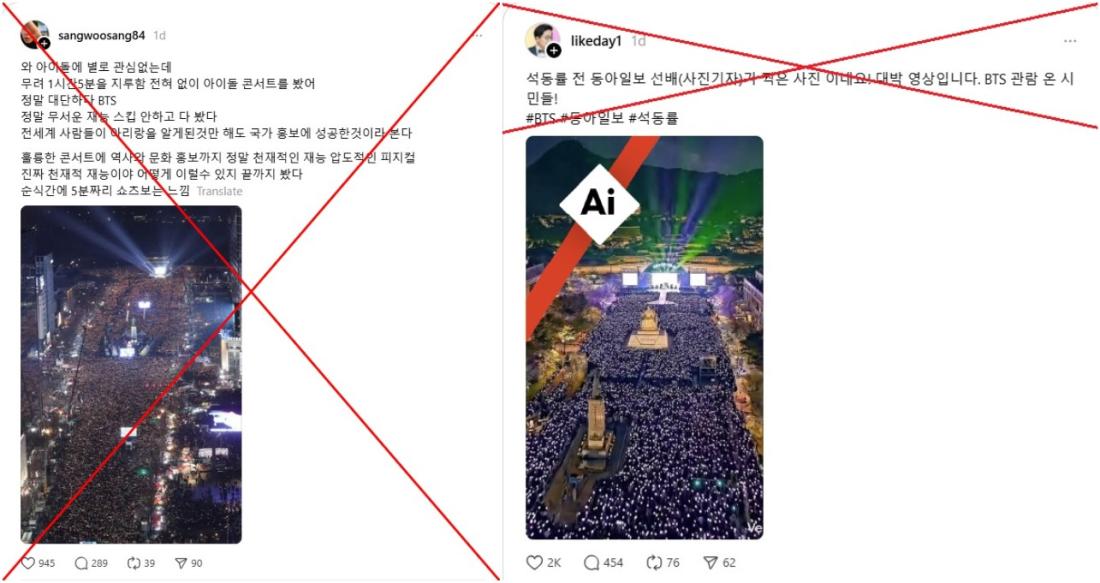The width and height of the screenshot is (1100, 583).
Task: Open sangwoosang84 profile via username
Action: (102, 35)
